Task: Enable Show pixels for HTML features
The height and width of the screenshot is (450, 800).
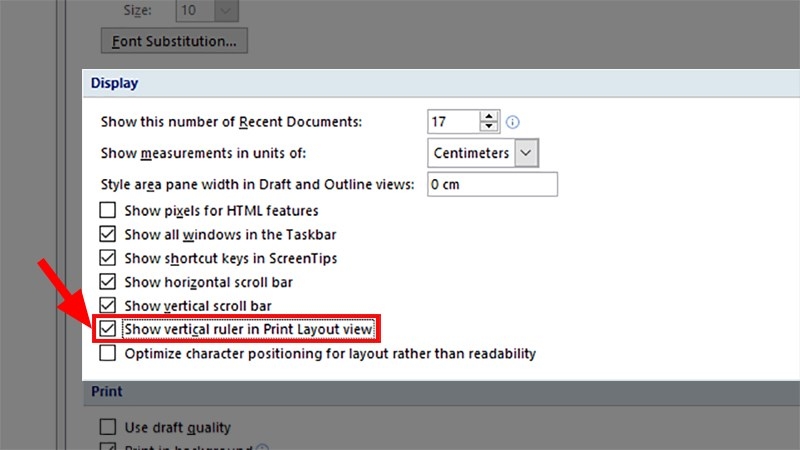Action: [x=107, y=211]
